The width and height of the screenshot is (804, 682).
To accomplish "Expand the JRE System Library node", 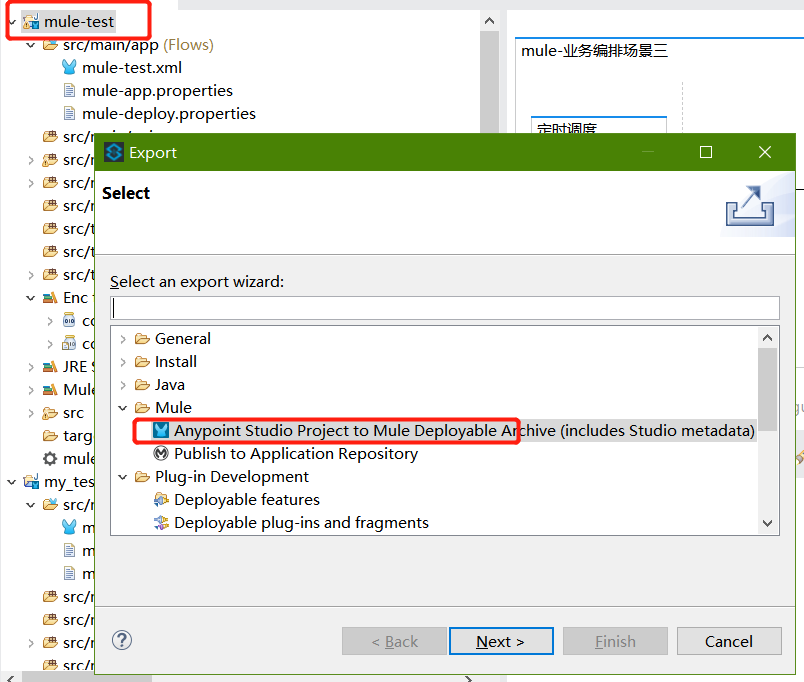I will pos(31,367).
